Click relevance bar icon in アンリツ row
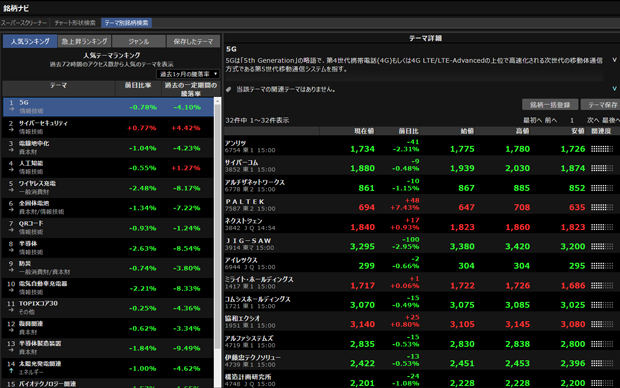The image size is (620, 388). coord(602,149)
